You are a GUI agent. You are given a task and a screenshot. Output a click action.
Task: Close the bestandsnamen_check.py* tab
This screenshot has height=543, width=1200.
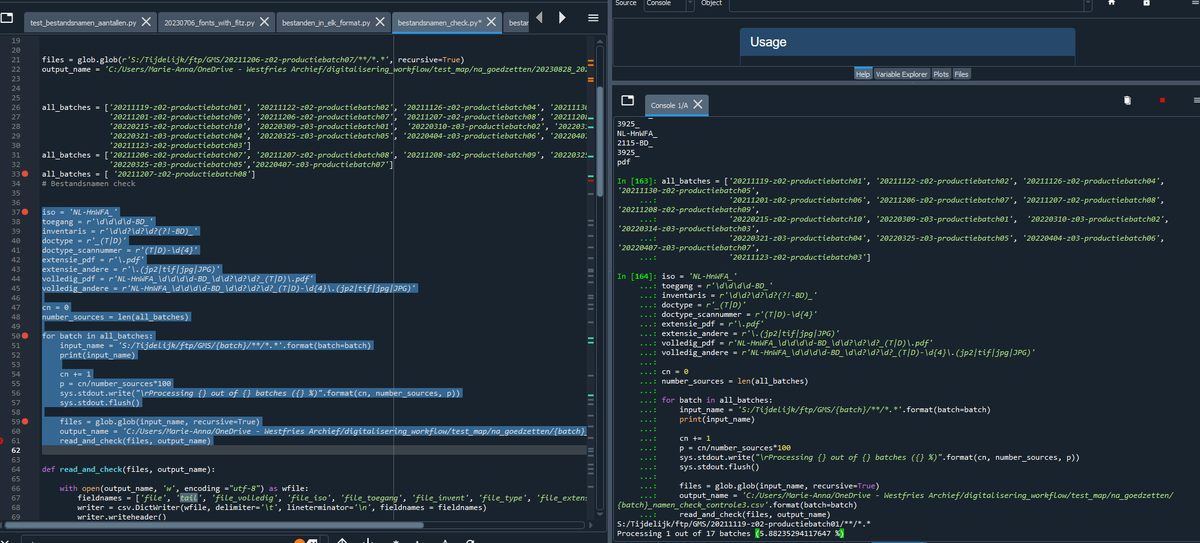(x=492, y=21)
